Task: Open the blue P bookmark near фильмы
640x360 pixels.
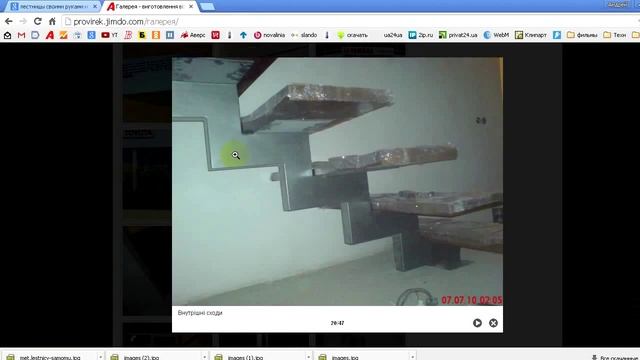Action: click(x=557, y=35)
